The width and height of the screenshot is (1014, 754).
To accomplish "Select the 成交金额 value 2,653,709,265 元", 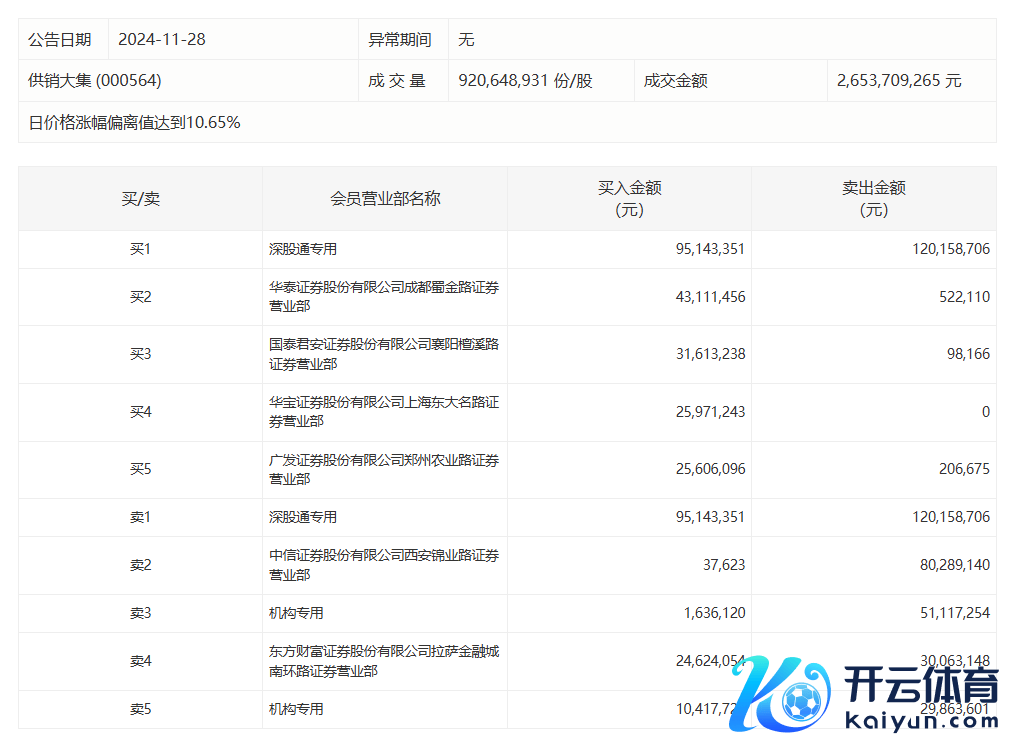I will (x=899, y=81).
